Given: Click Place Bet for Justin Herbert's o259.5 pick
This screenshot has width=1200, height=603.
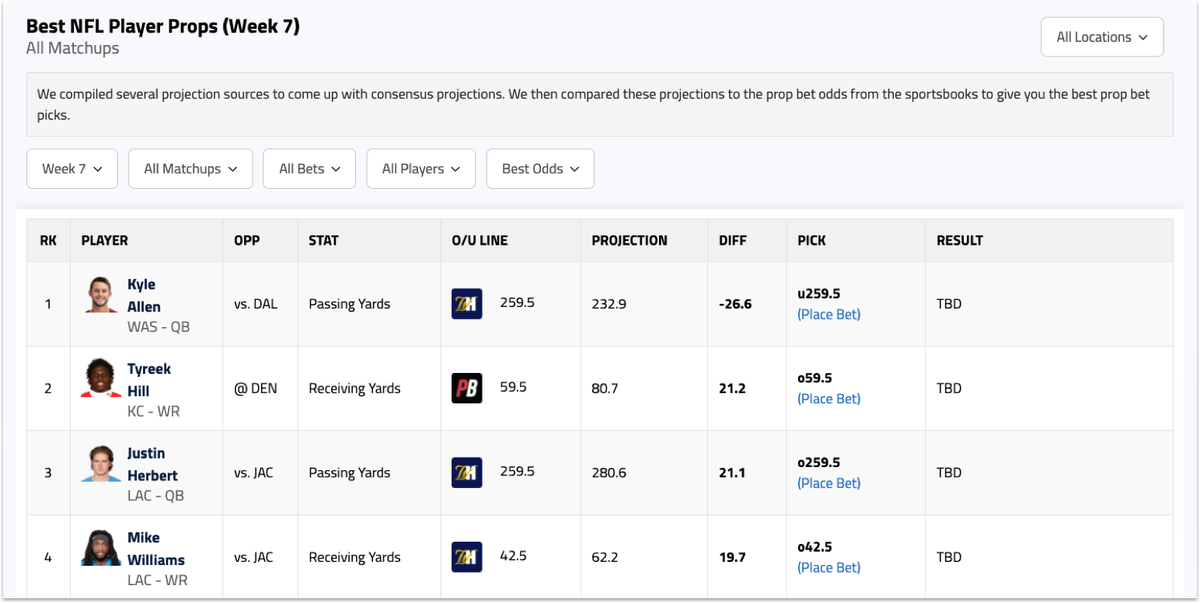Looking at the screenshot, I should (828, 483).
